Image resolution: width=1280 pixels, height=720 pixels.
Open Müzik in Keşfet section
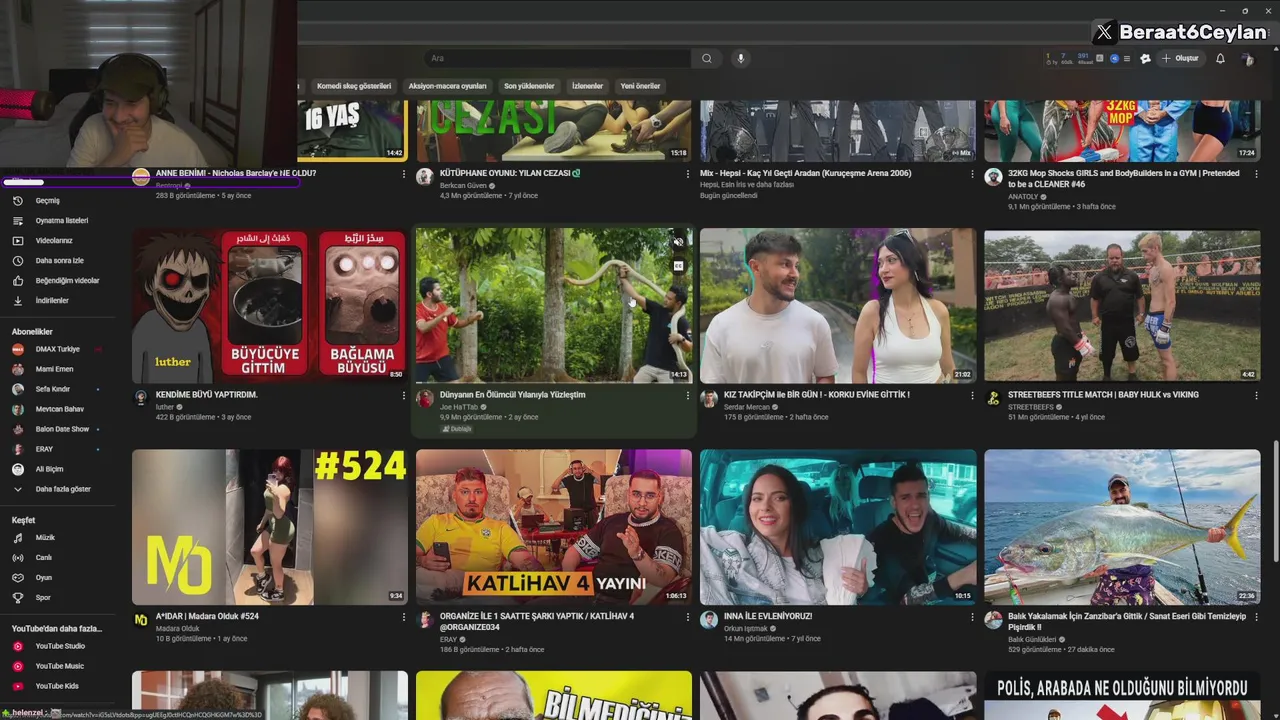[45, 538]
